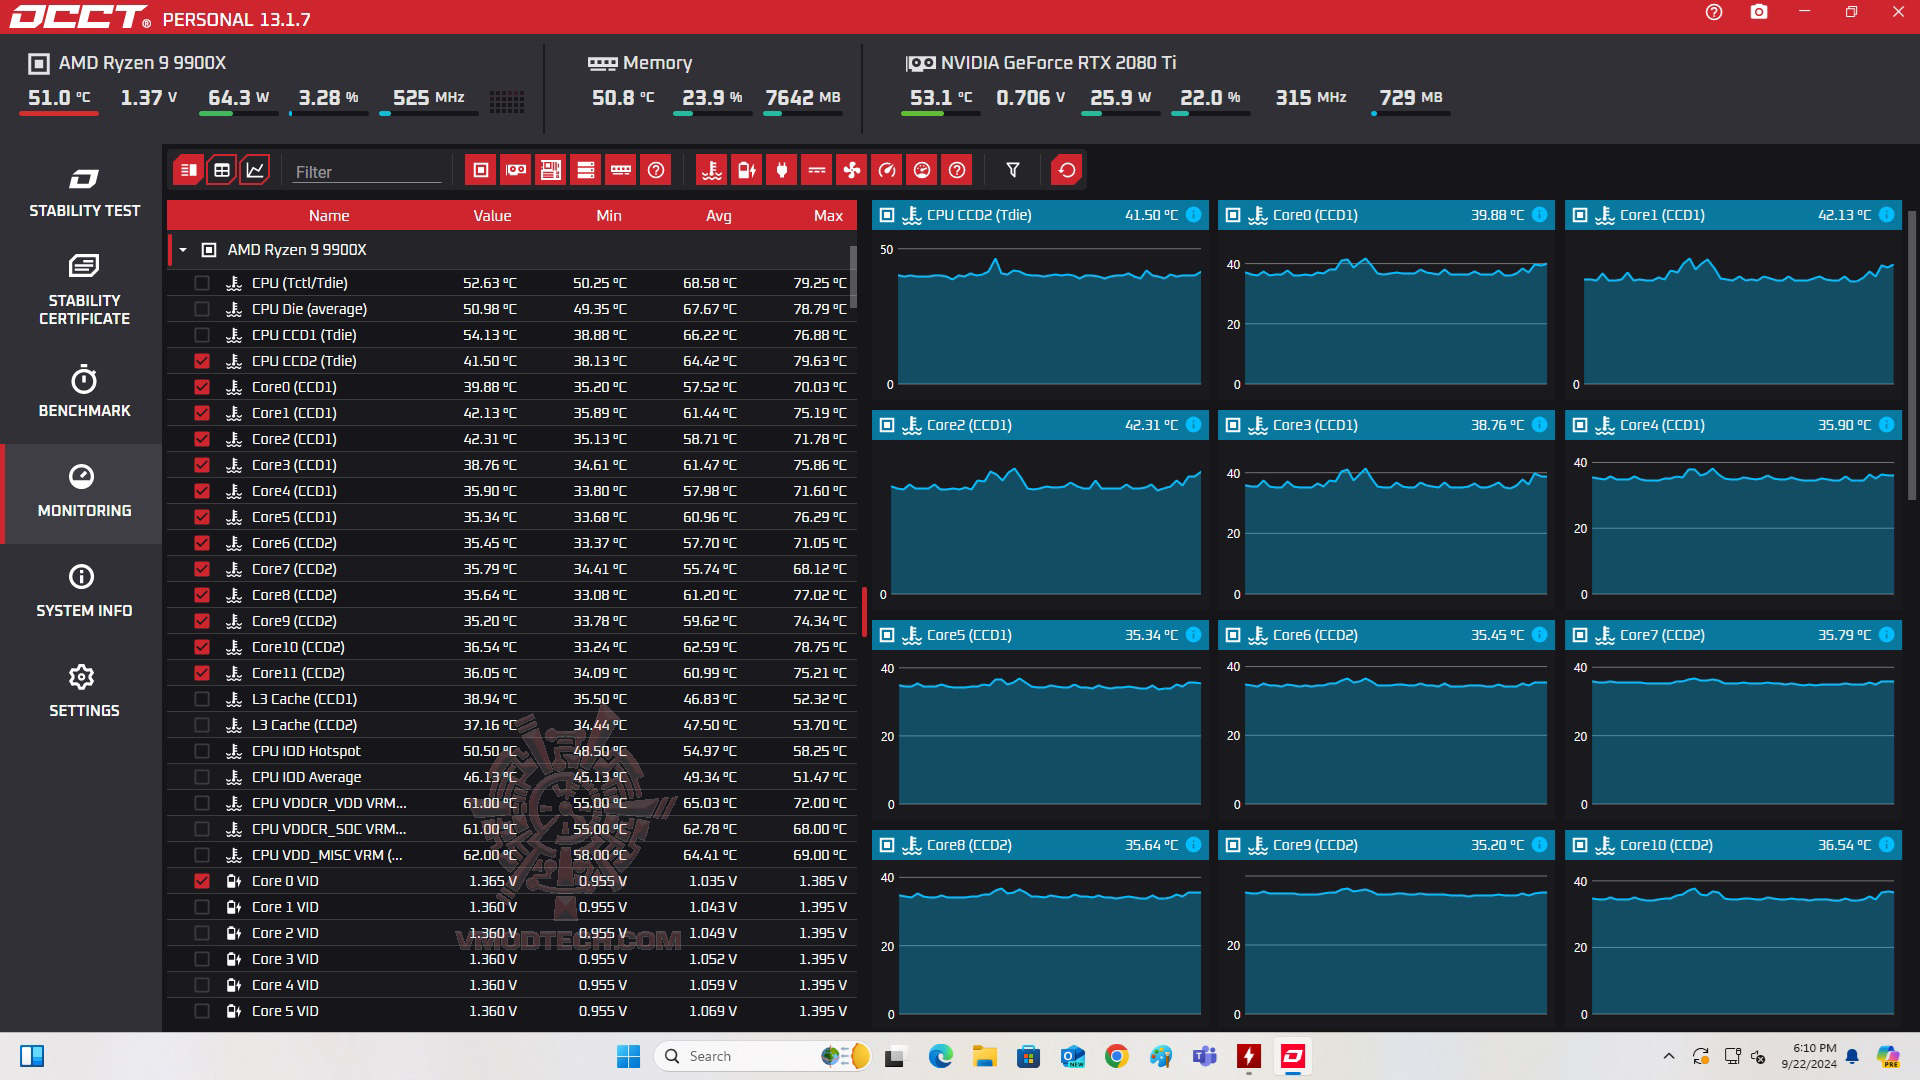Toggle the fan sensors filter icon
Viewport: 1920px width, 1080px height.
[x=851, y=170]
